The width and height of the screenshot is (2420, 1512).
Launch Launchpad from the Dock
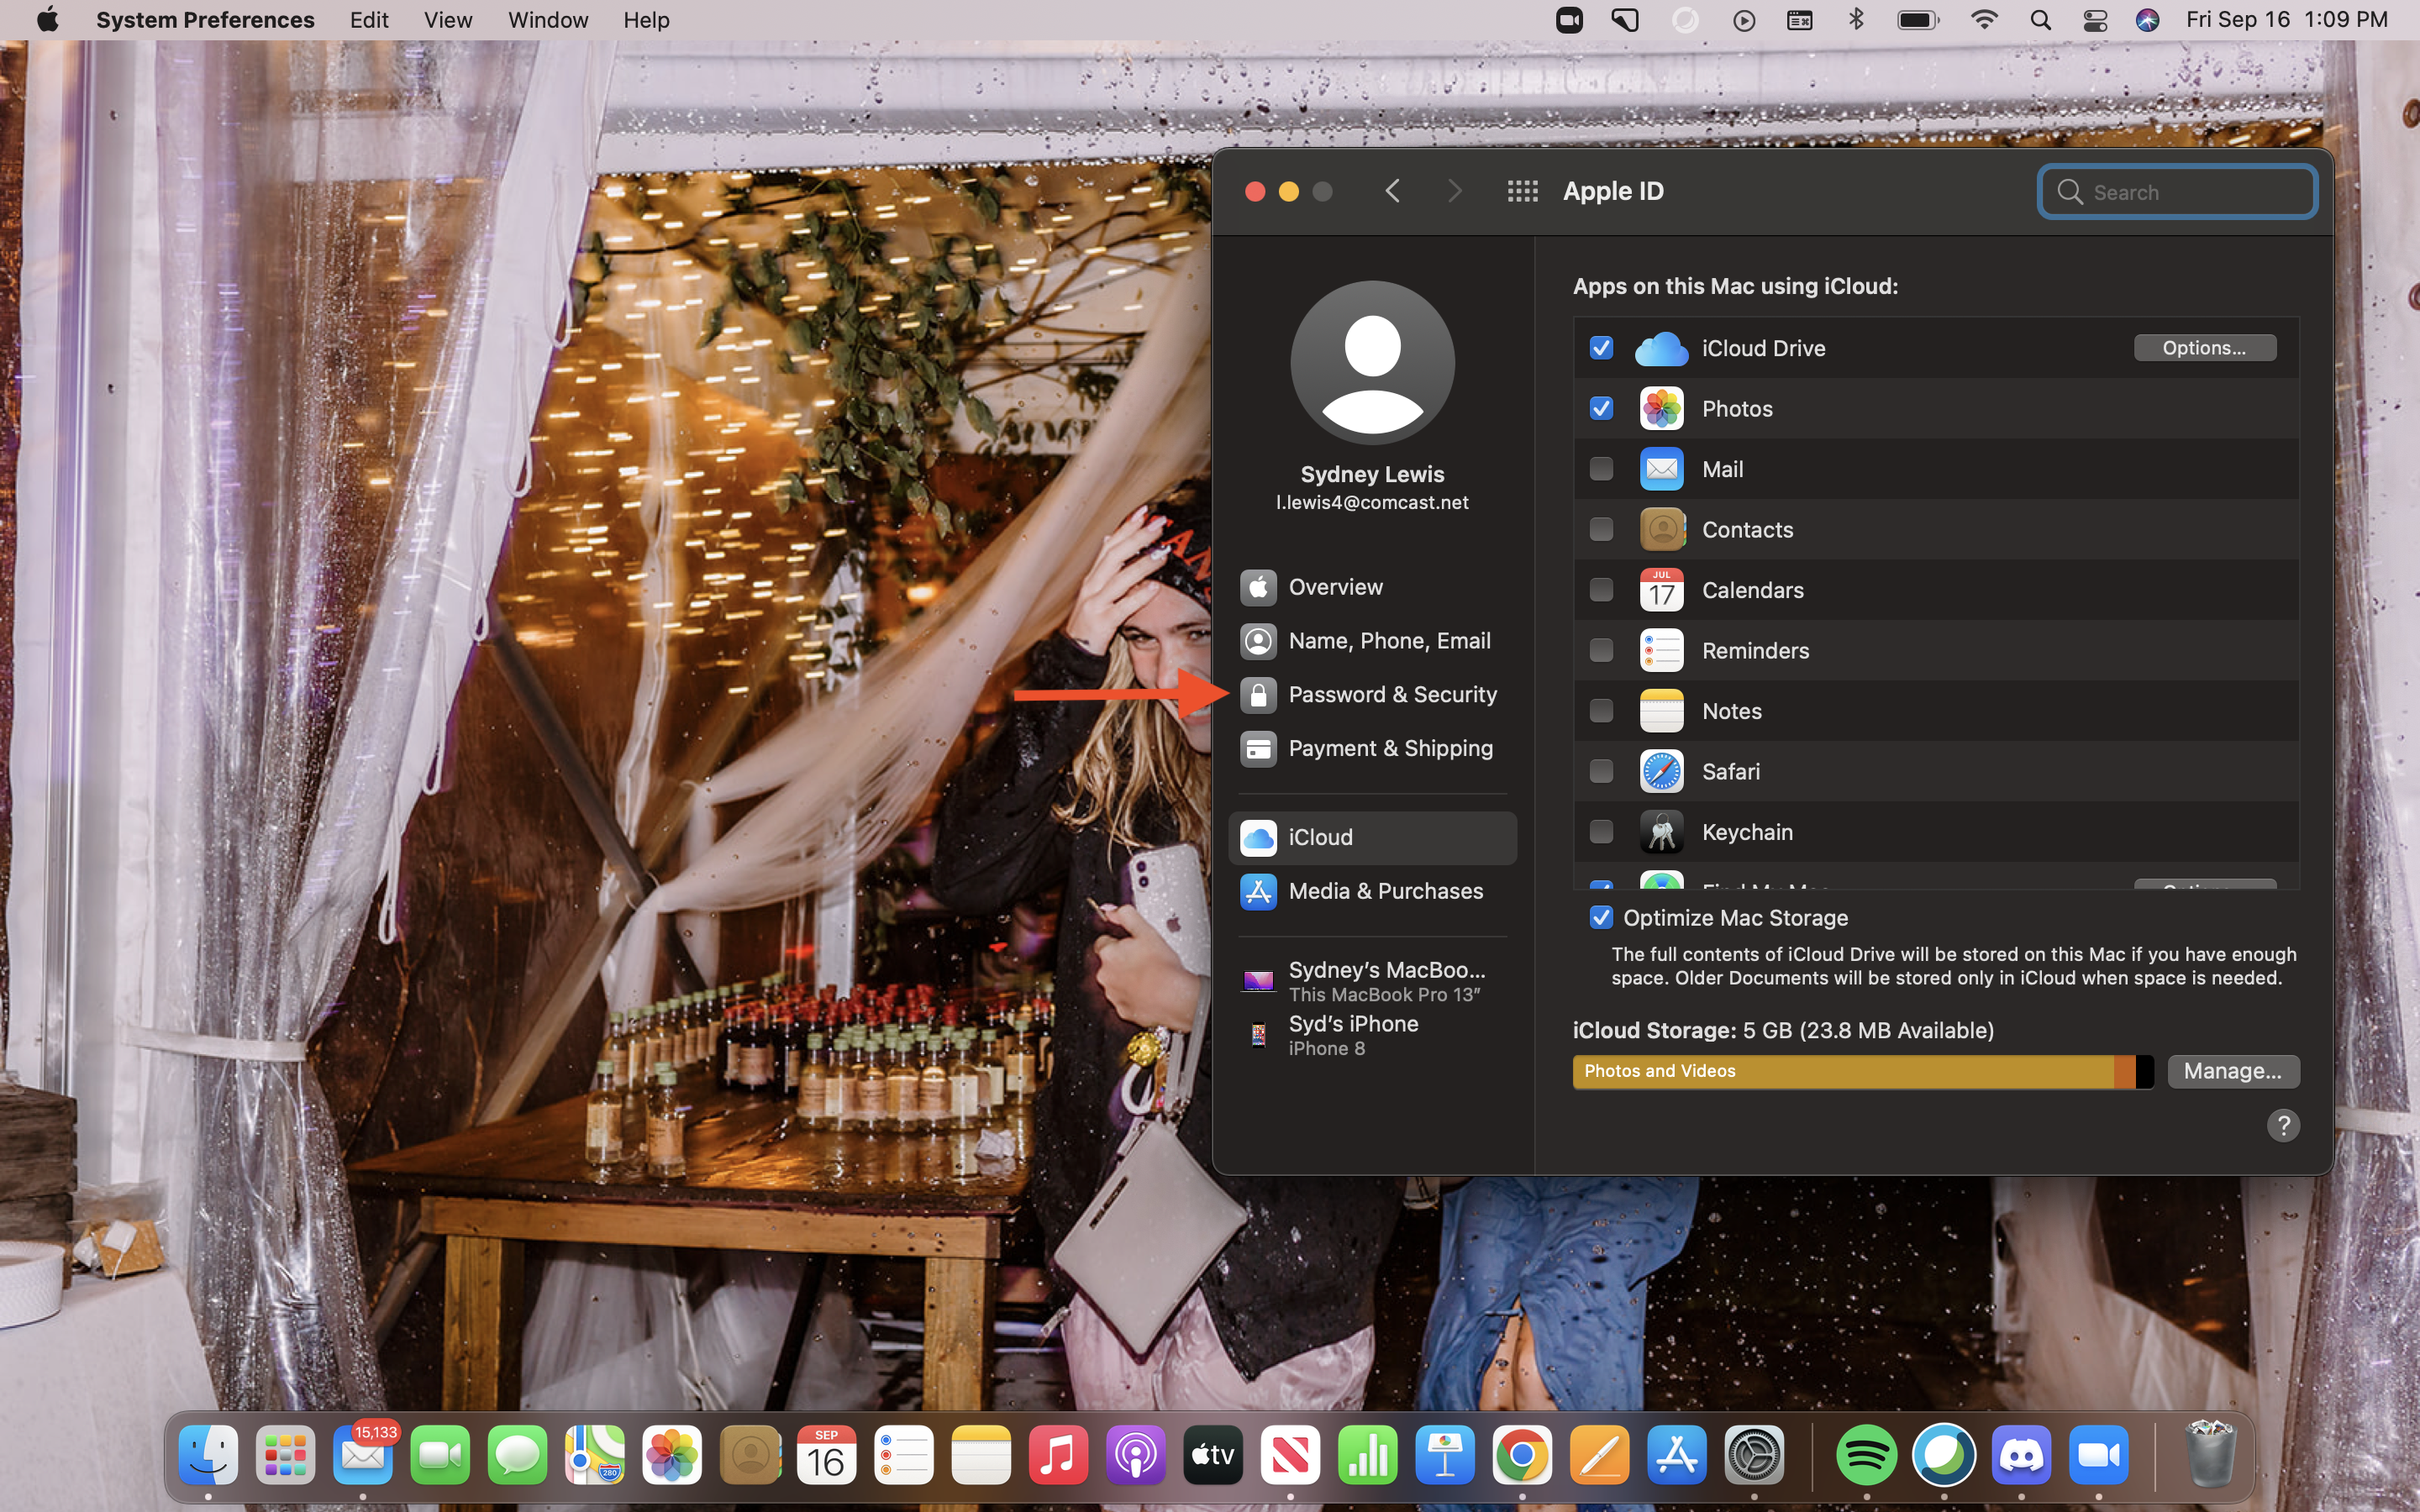[x=285, y=1455]
